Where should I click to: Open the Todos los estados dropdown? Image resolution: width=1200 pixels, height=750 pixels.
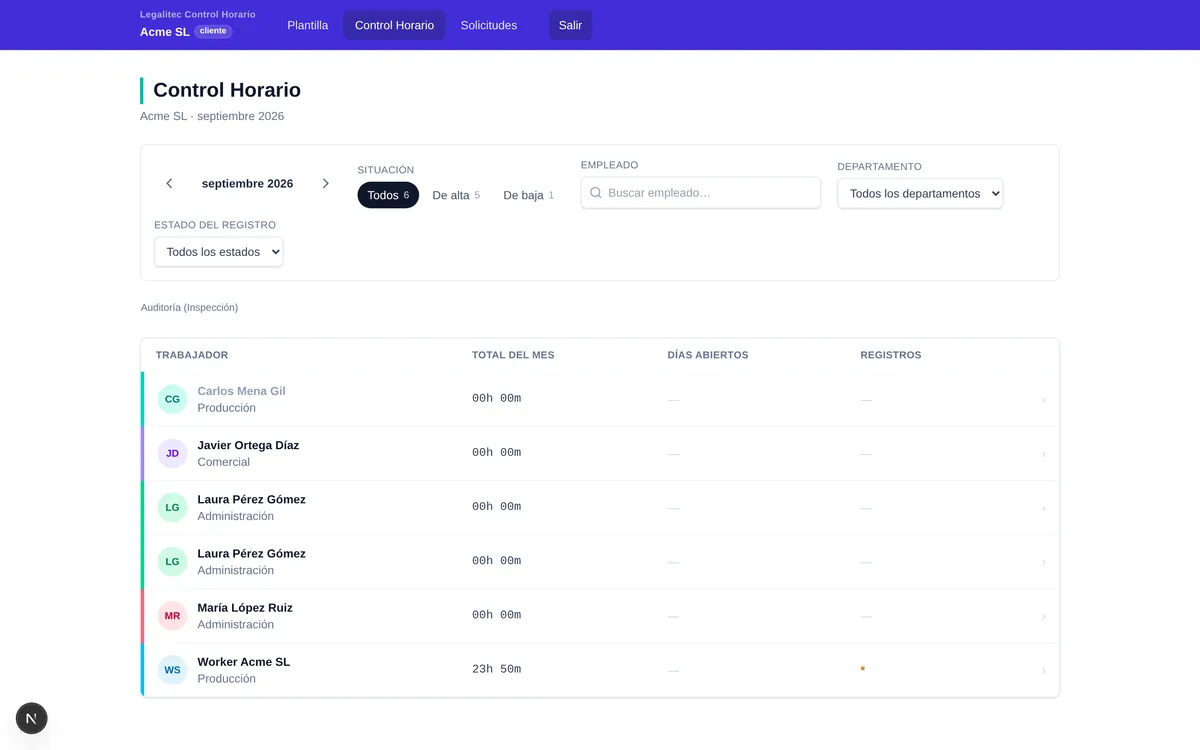(219, 252)
